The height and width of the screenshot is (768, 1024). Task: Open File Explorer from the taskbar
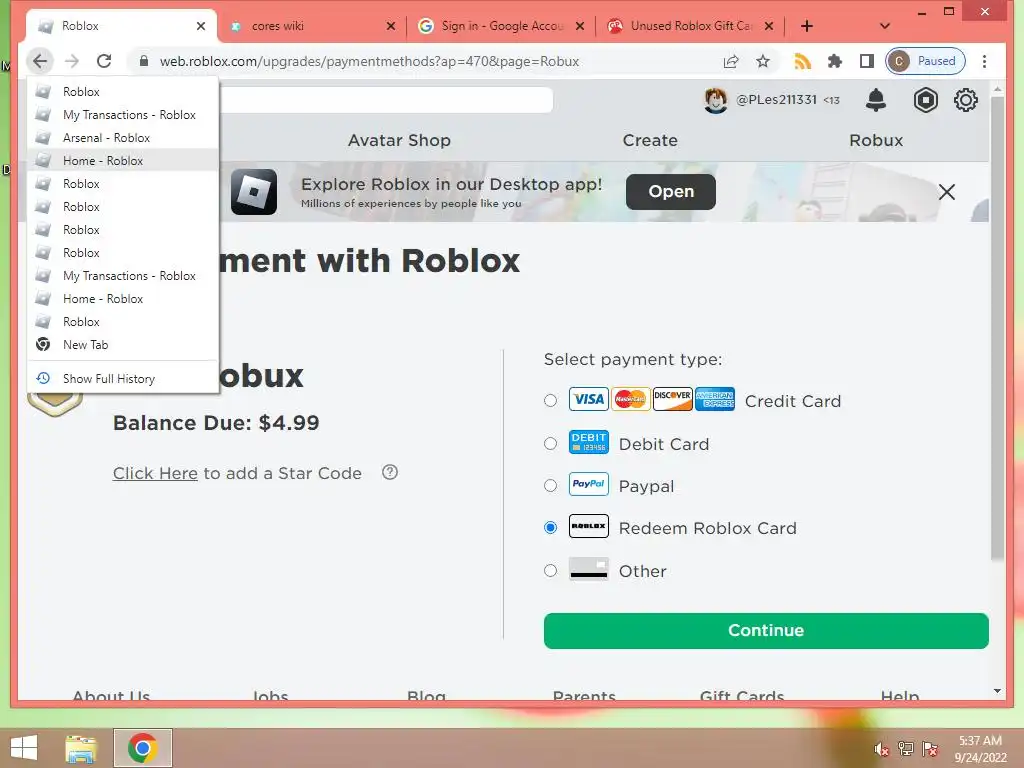81,748
